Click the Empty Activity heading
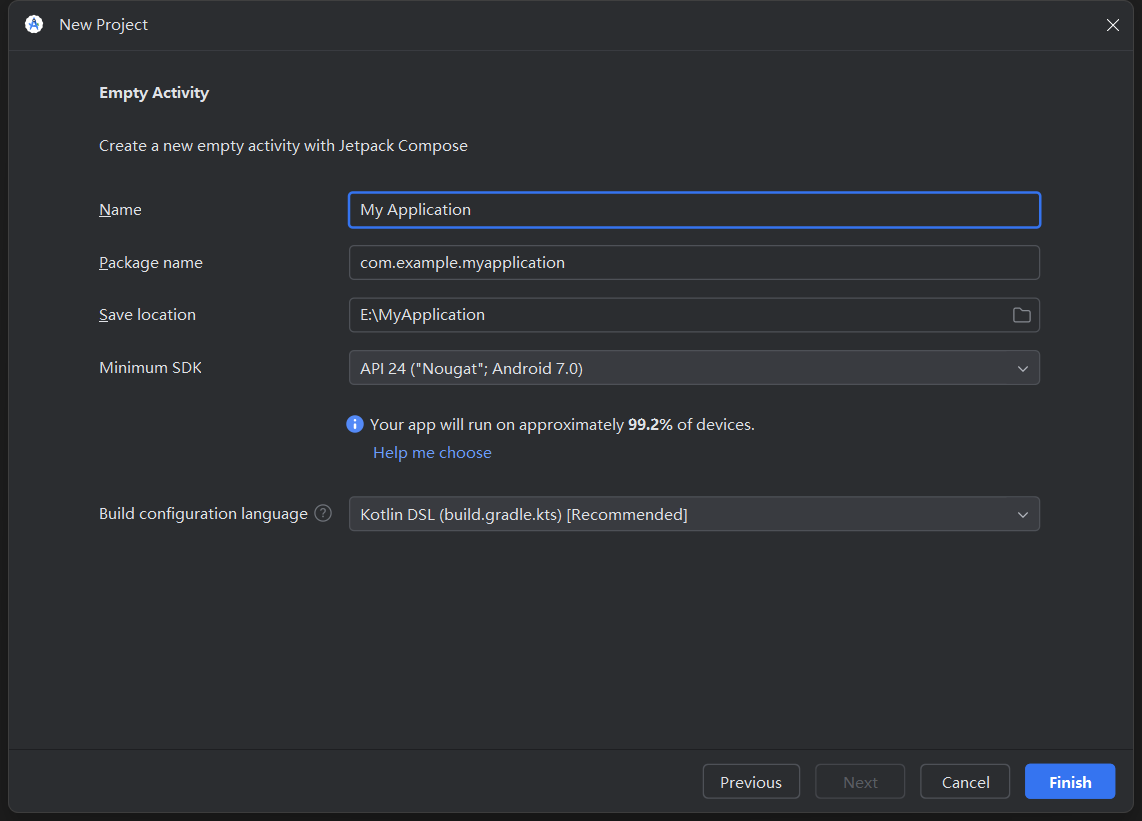 point(154,93)
